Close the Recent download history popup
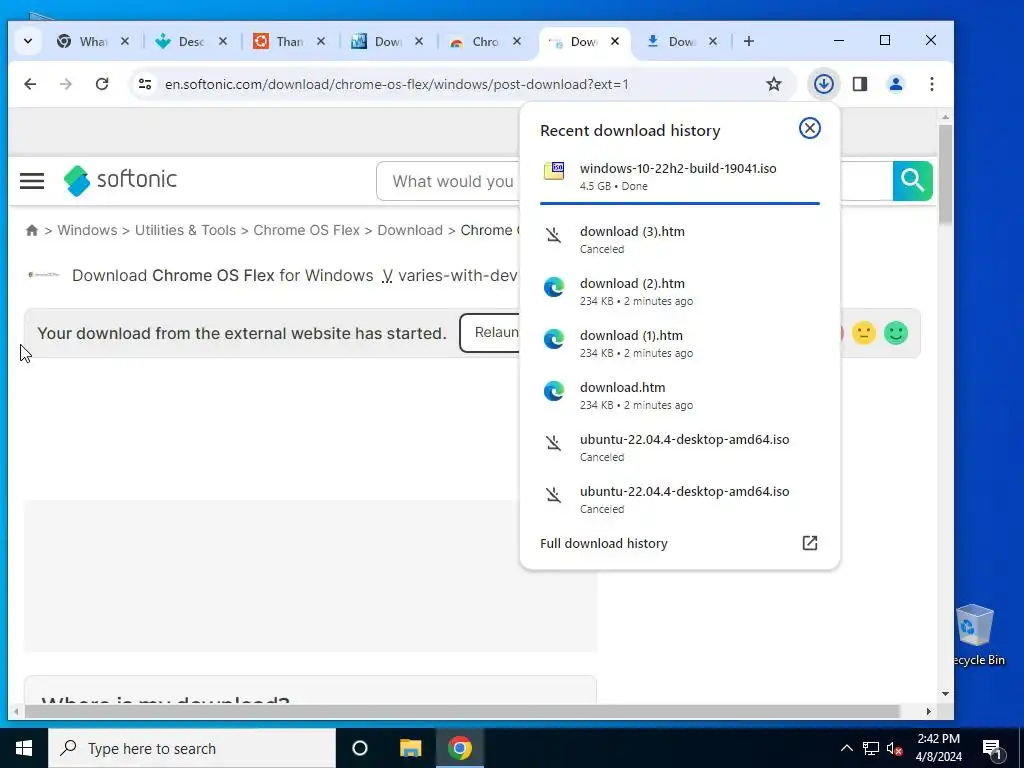 (x=809, y=128)
